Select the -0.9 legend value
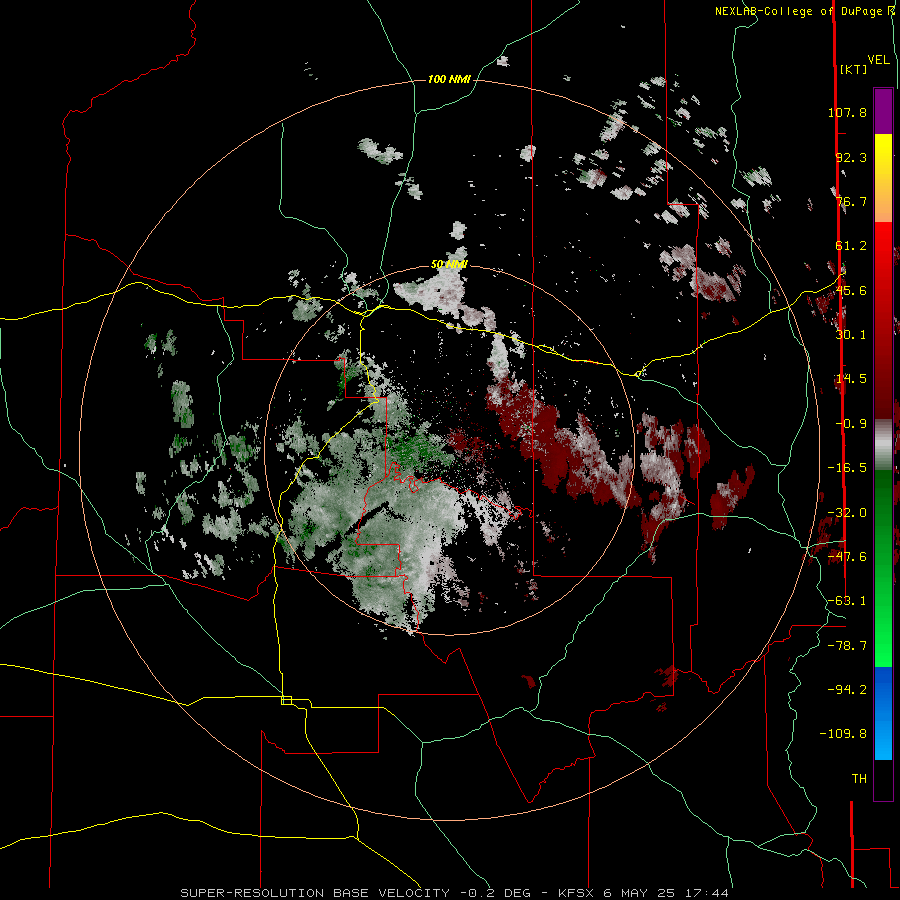This screenshot has height=900, width=900. tap(851, 424)
